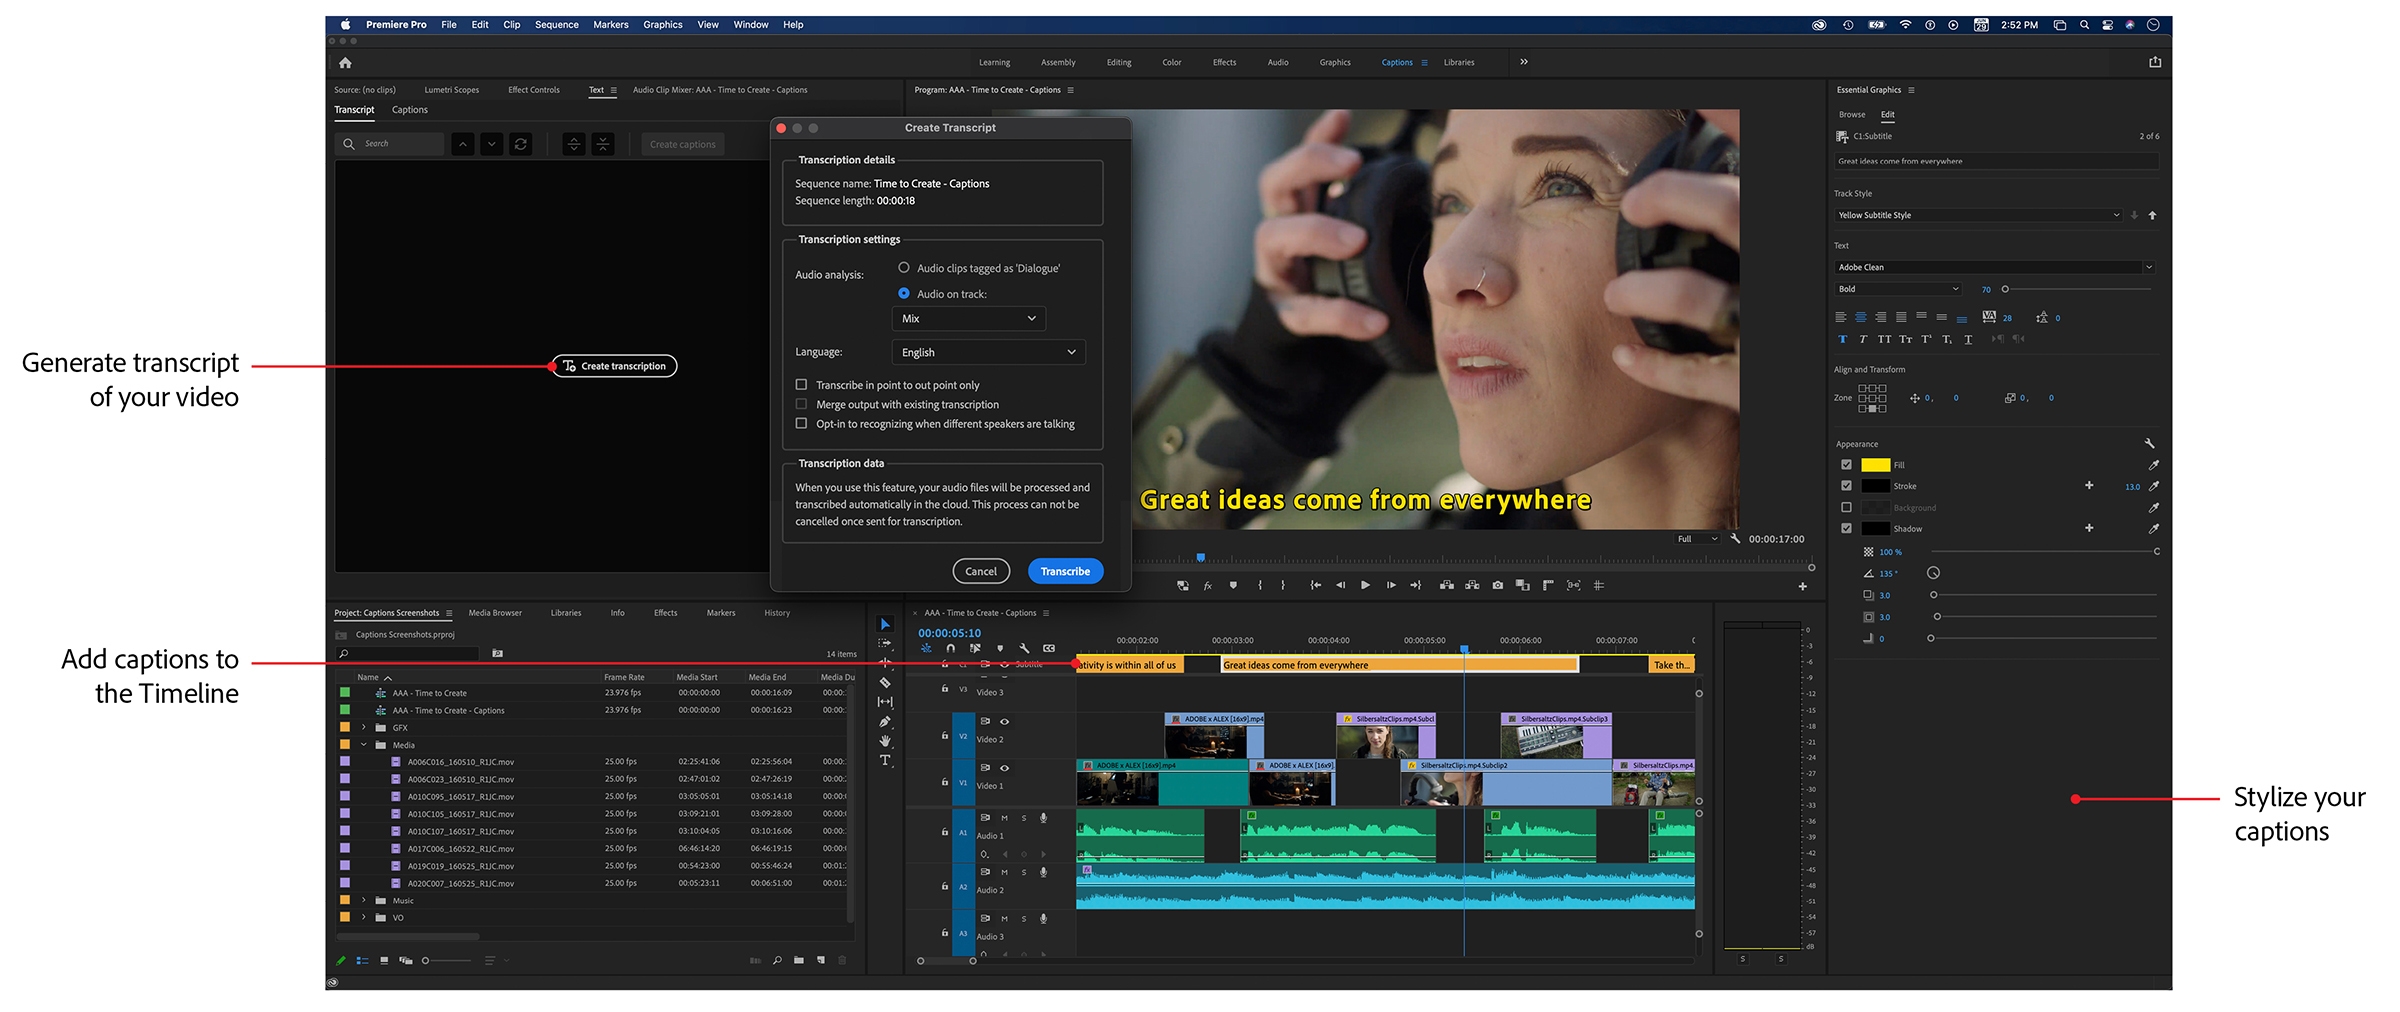
Task: Toggle the Snap magnet icon in the timeline
Action: pyautogui.click(x=951, y=648)
